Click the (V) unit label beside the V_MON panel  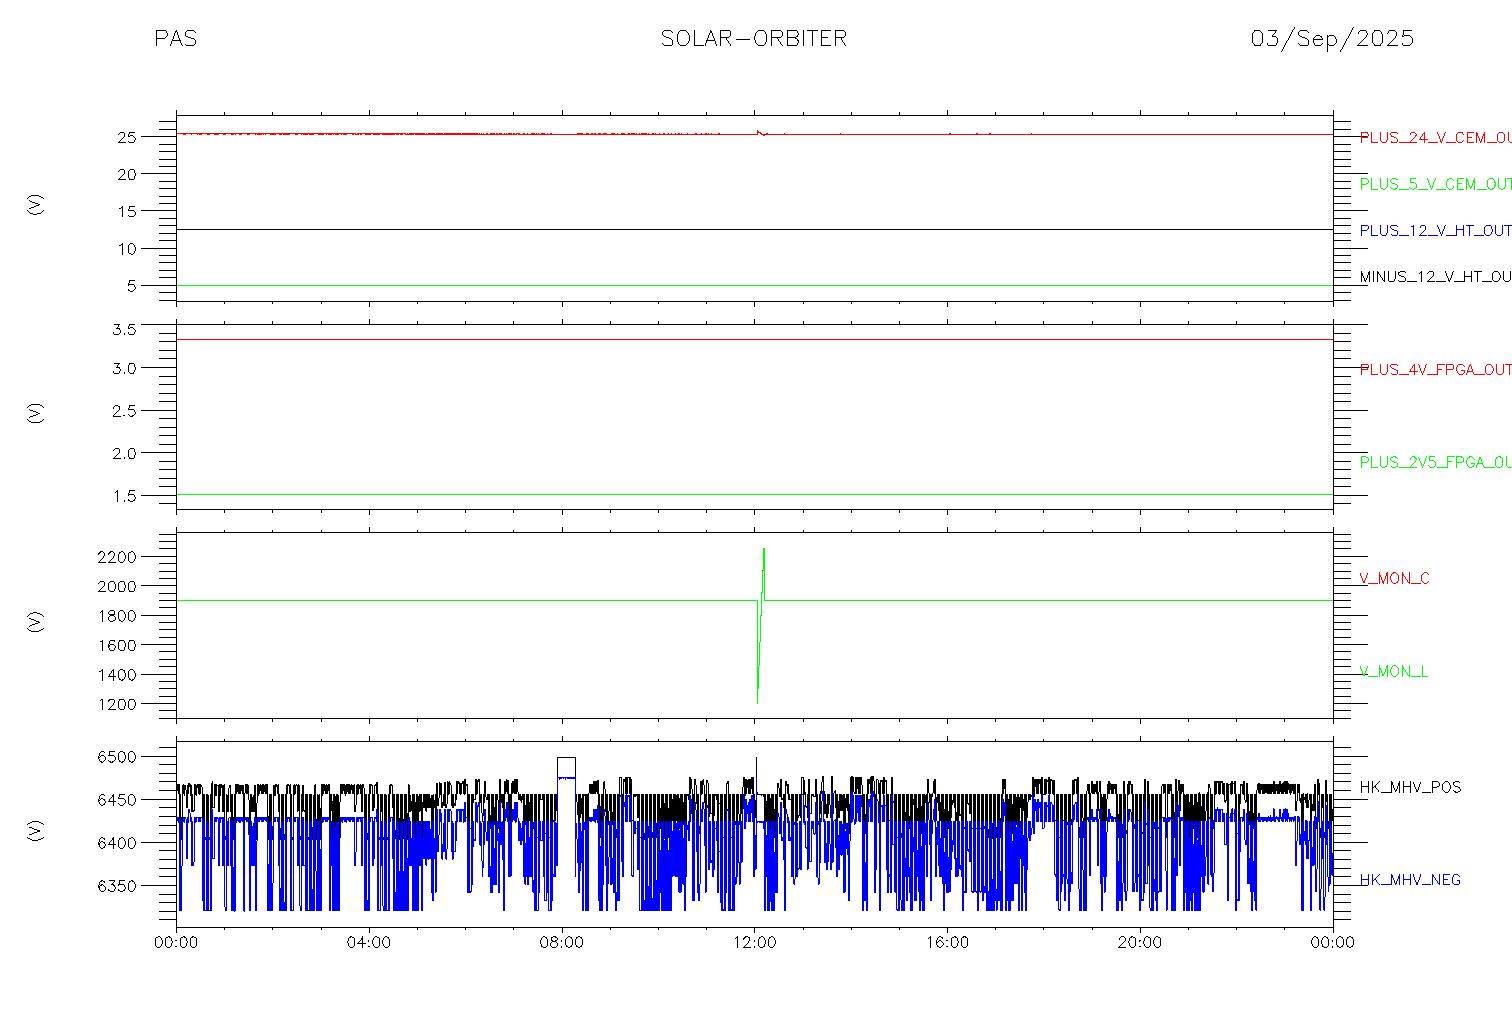[x=36, y=621]
